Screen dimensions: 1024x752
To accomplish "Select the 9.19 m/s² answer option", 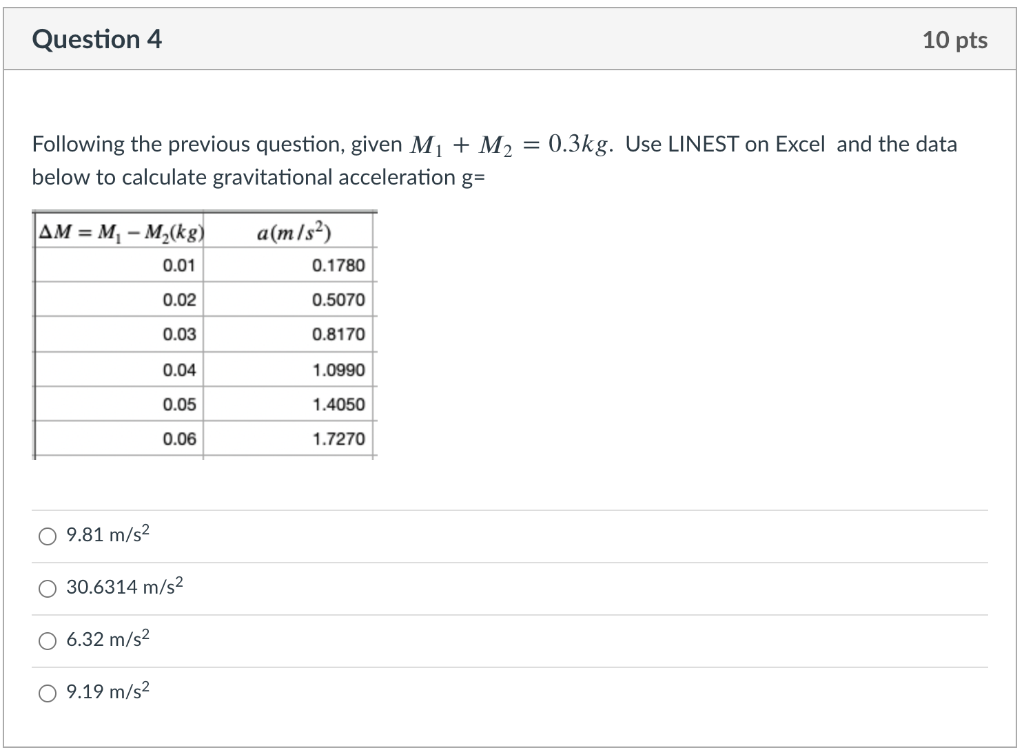I will click(x=46, y=692).
